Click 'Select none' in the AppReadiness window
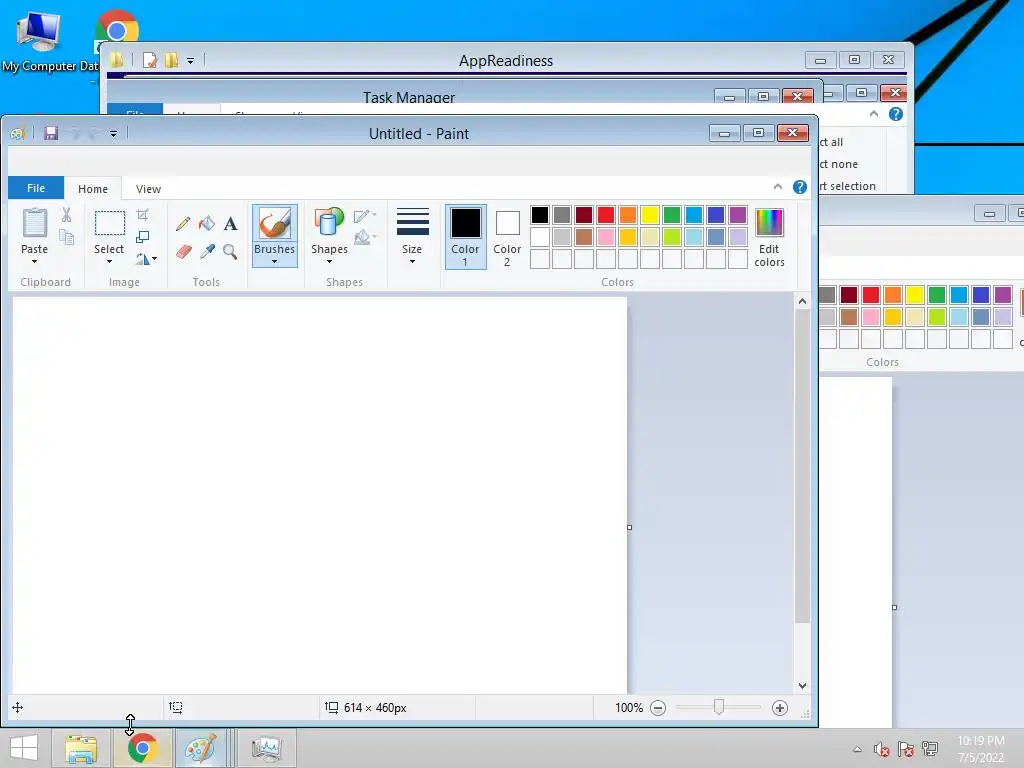This screenshot has width=1024, height=768. pyautogui.click(x=839, y=164)
